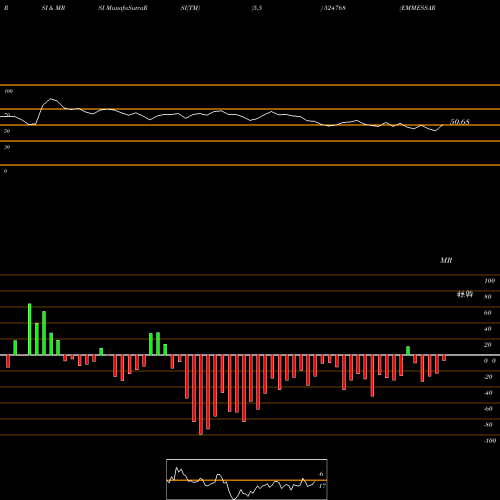500x500 pixels.
Task: Click the '(5,5' parameter text
Action: [x=257, y=8]
